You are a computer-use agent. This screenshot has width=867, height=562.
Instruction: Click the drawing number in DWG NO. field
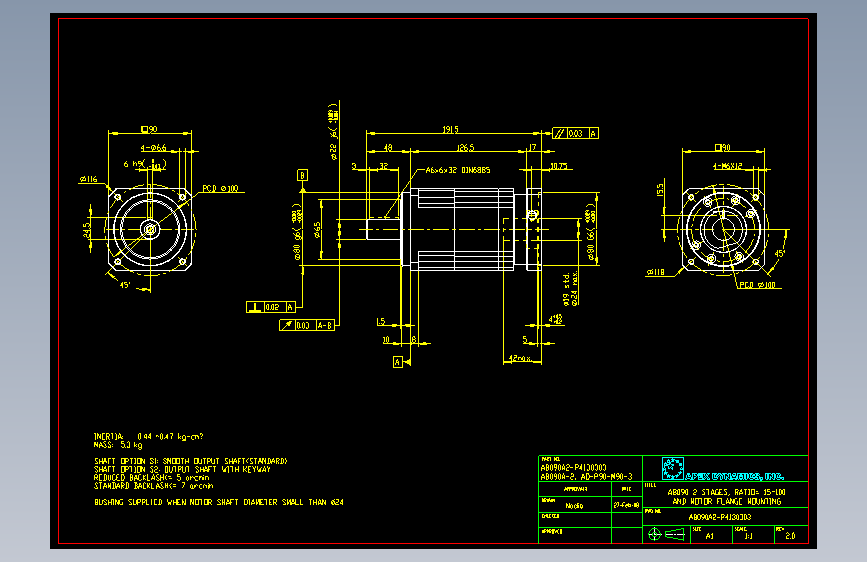[x=719, y=517]
